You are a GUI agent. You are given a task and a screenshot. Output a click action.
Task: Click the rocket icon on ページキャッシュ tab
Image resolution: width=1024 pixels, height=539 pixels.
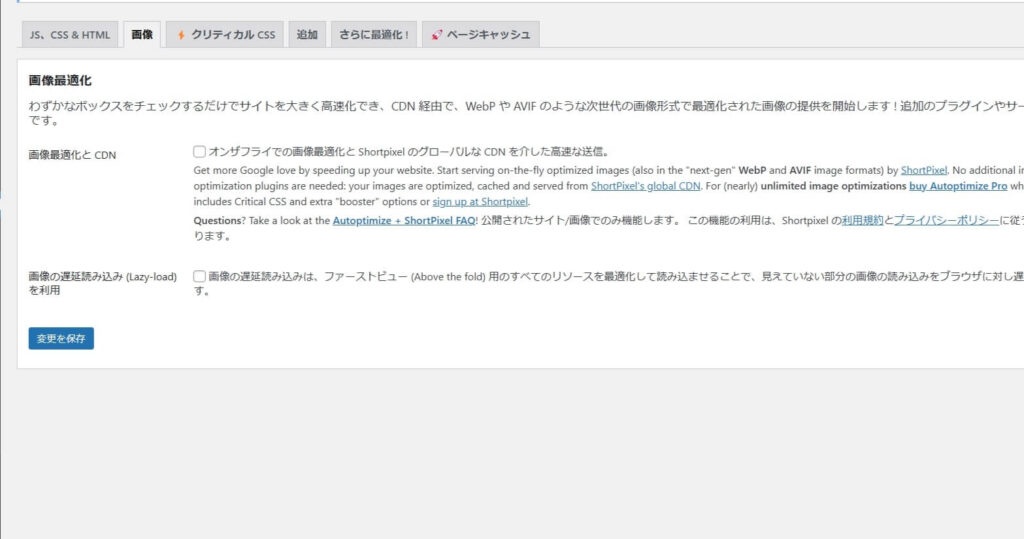[437, 35]
